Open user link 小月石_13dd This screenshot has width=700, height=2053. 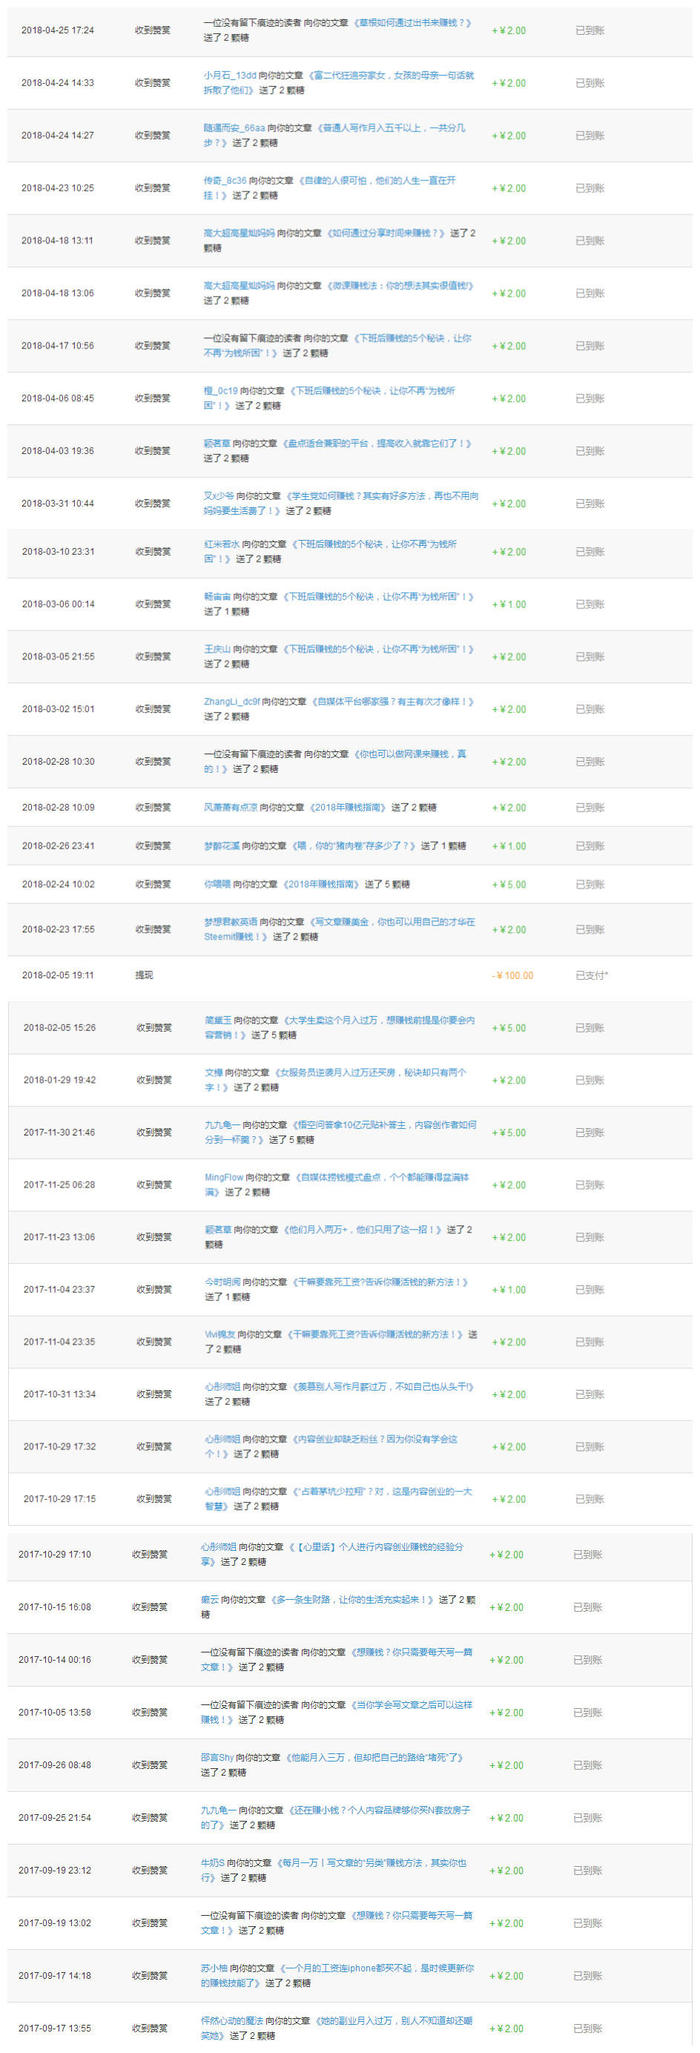point(229,75)
